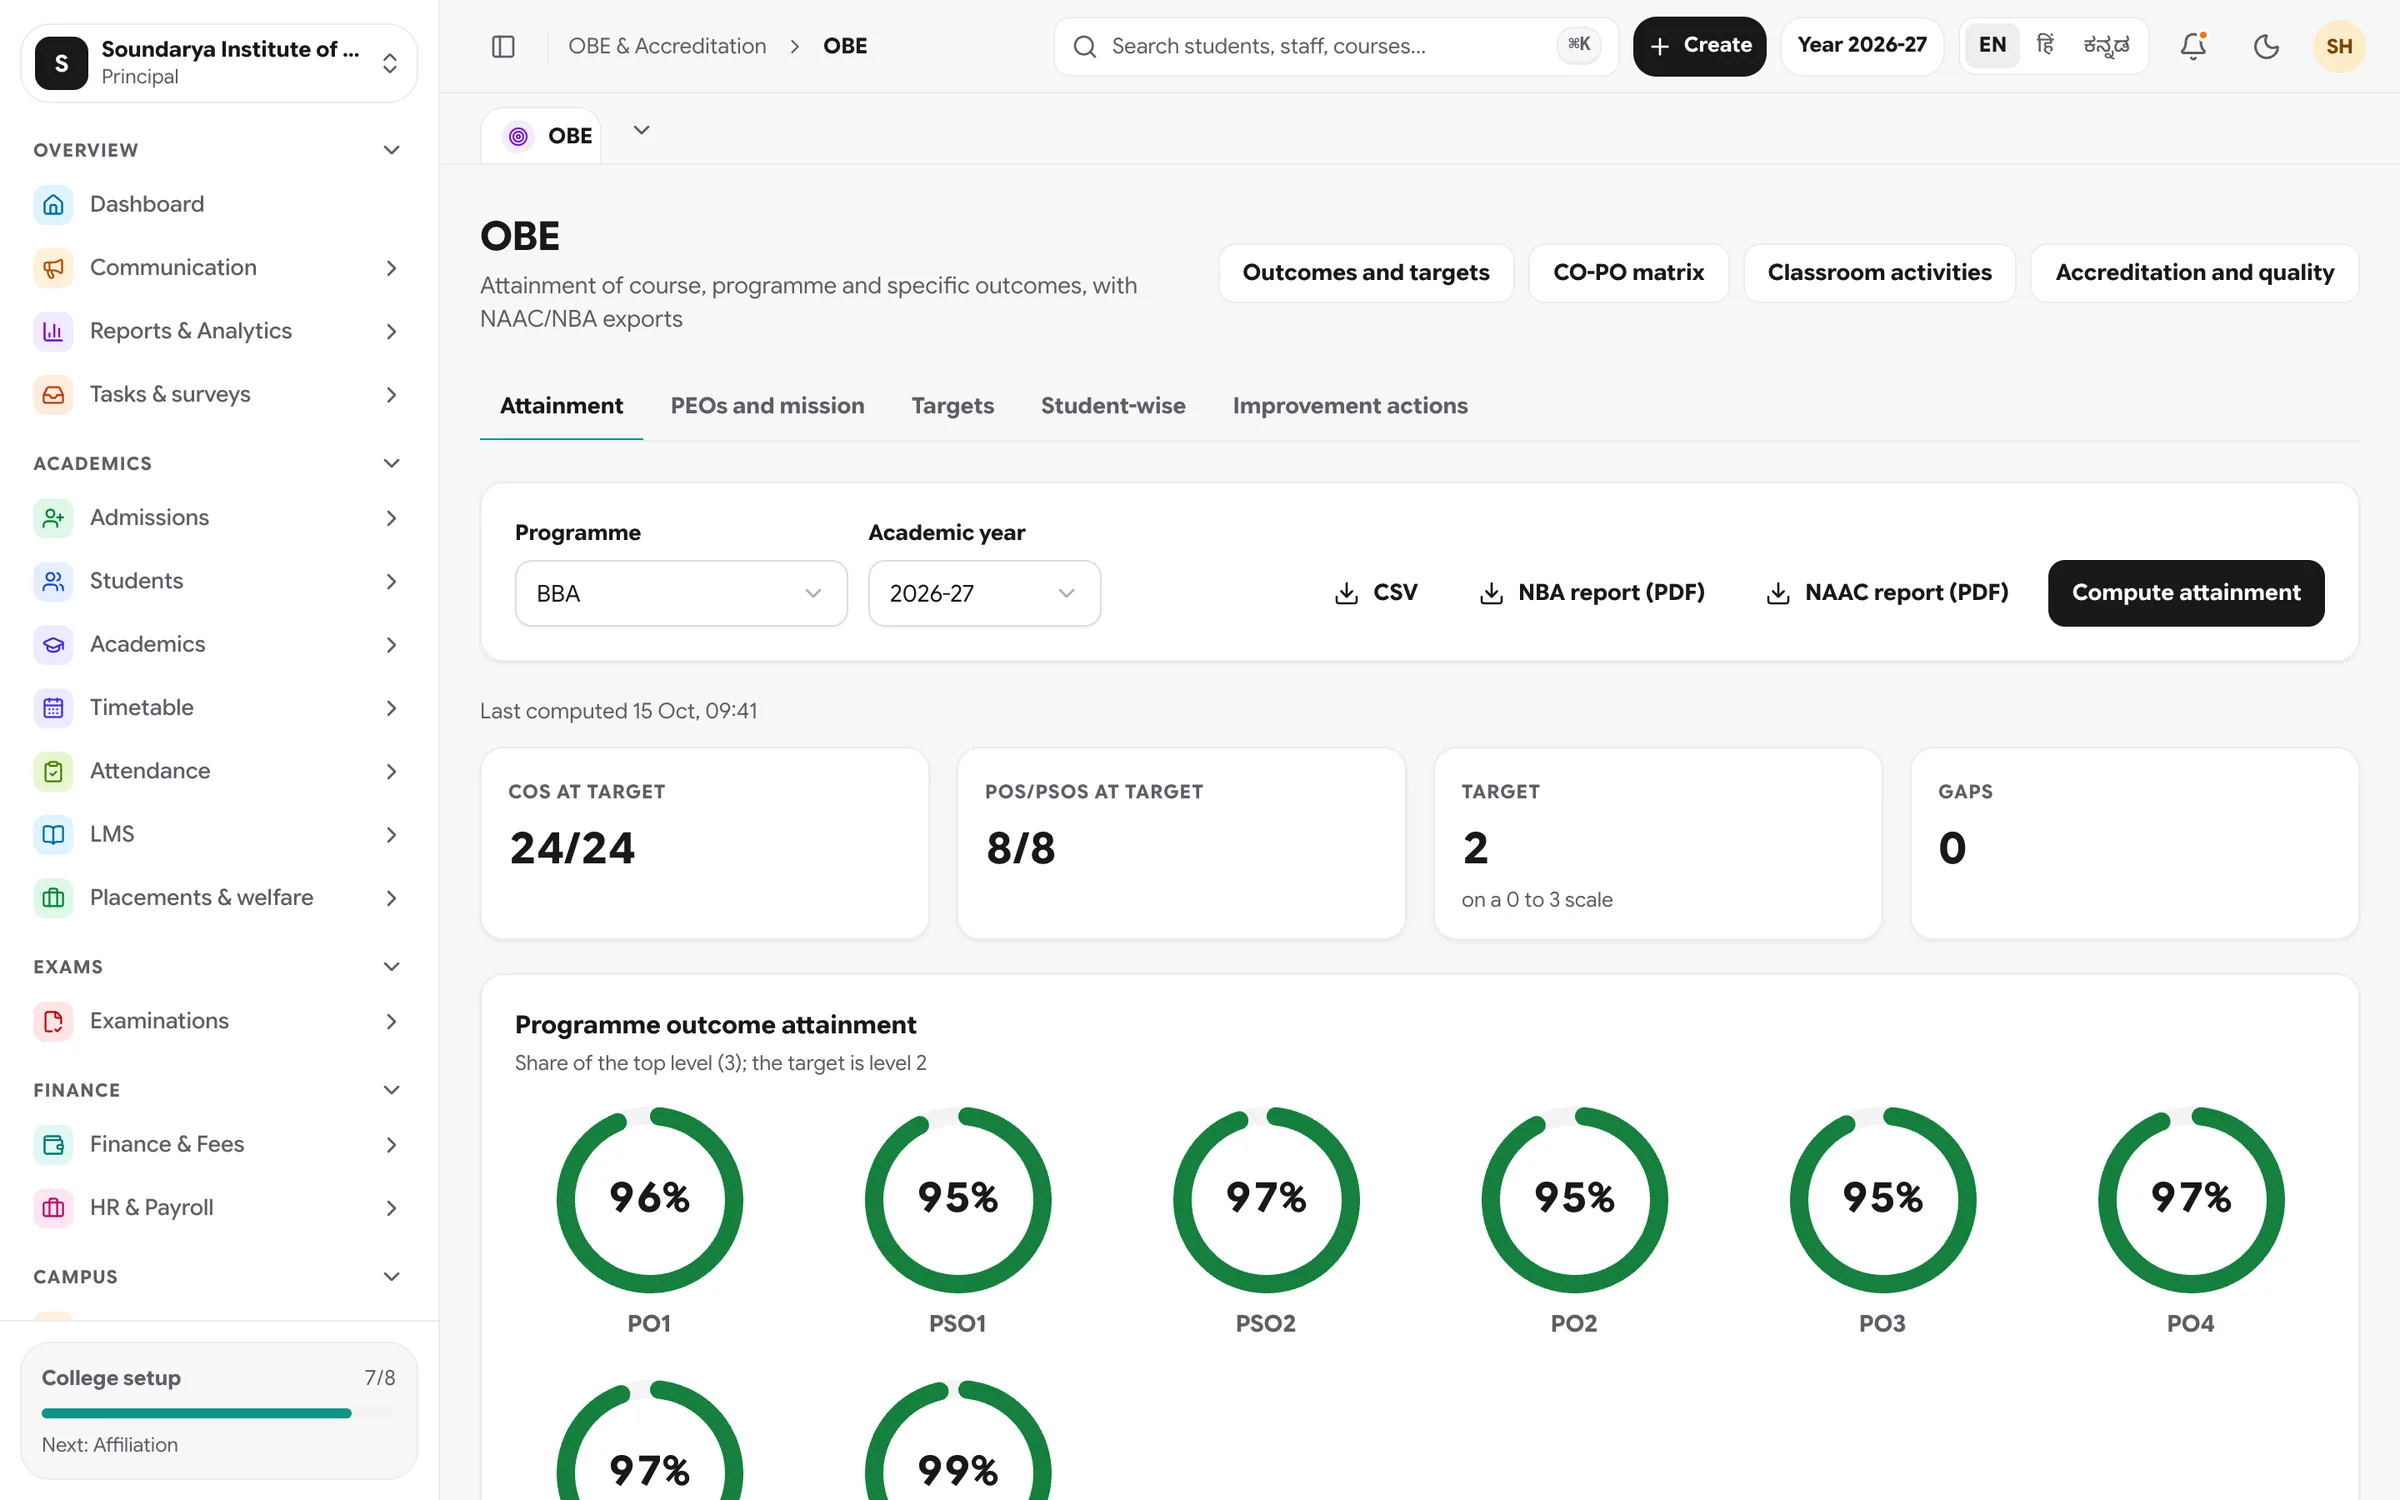2400x1500 pixels.
Task: Click the Timetable calendar icon
Action: click(53, 707)
